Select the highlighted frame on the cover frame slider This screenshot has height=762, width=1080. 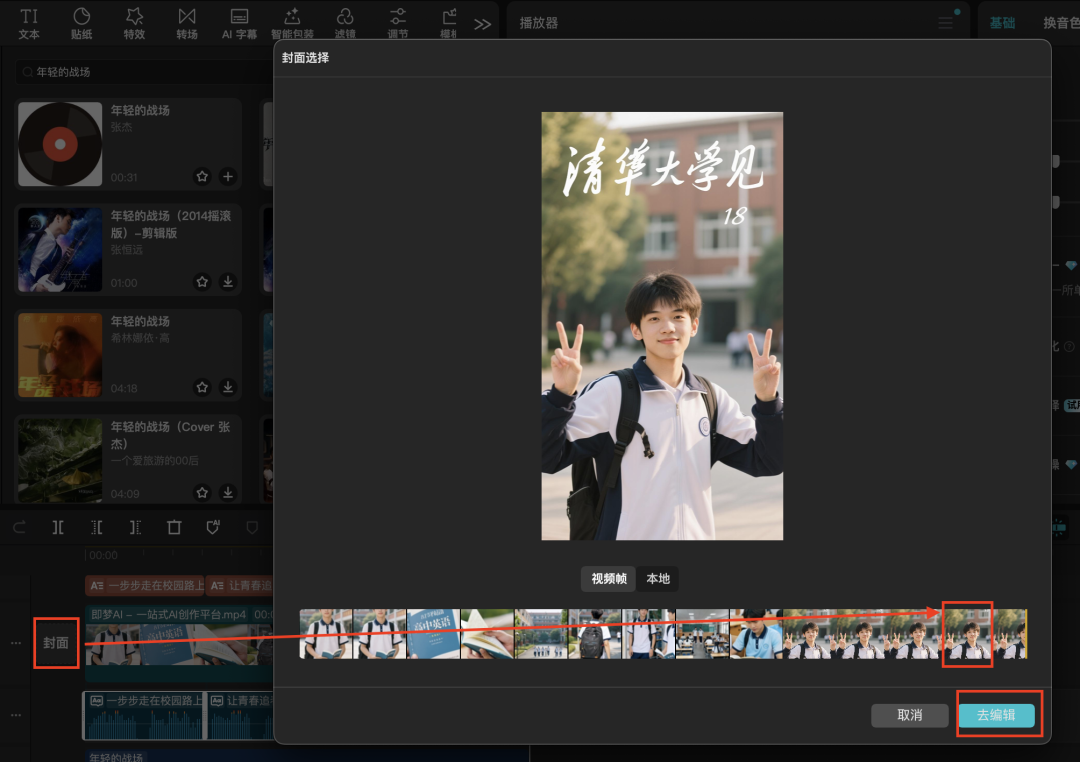coord(966,634)
